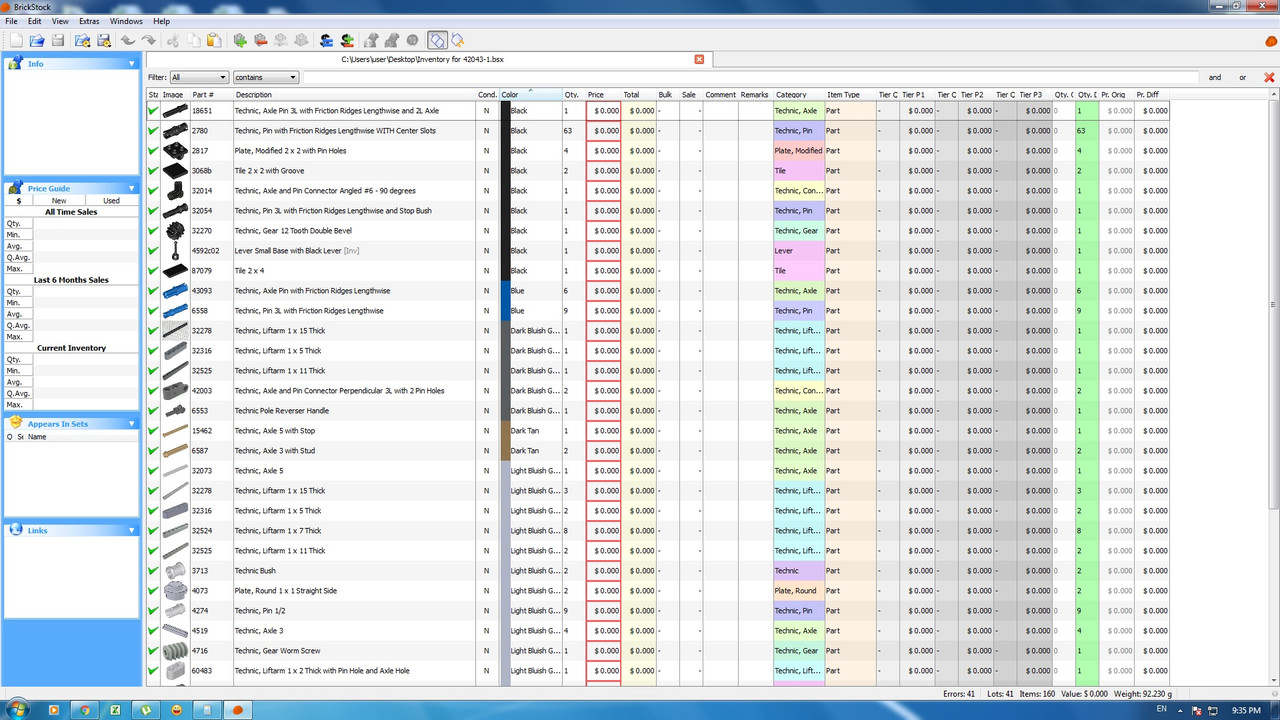Collapse the Price Guide panel with its arrow
Viewport: 1280px width, 720px height.
point(132,188)
